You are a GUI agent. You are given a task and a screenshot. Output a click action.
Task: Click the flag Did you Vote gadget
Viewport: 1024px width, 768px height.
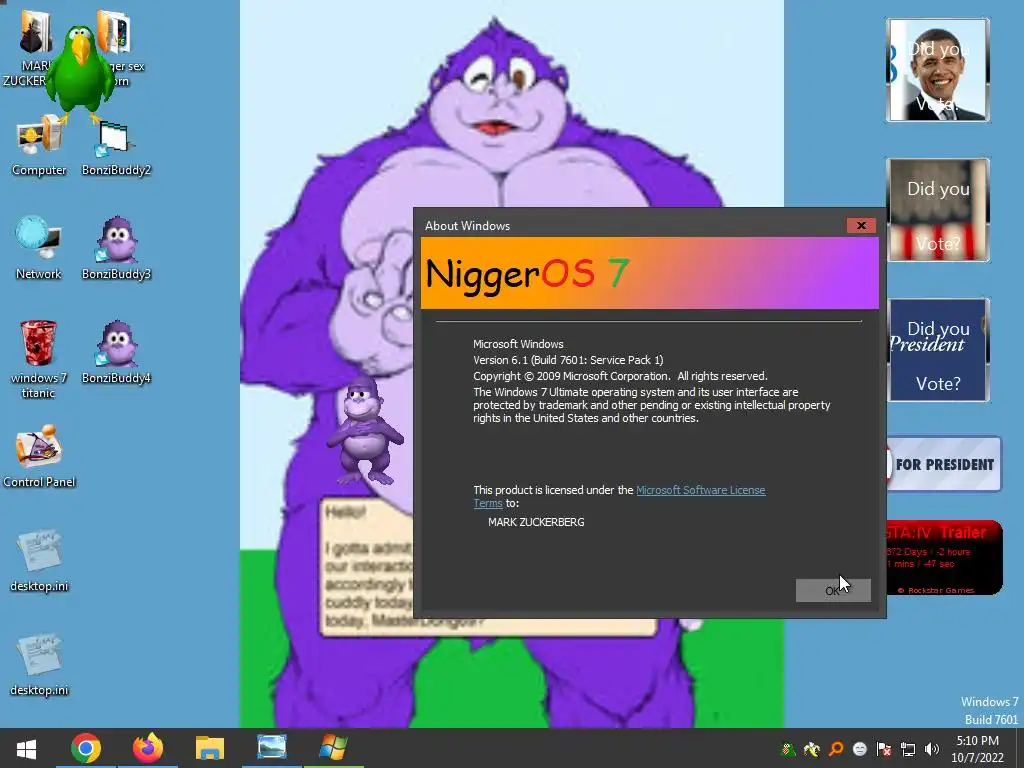click(x=938, y=210)
